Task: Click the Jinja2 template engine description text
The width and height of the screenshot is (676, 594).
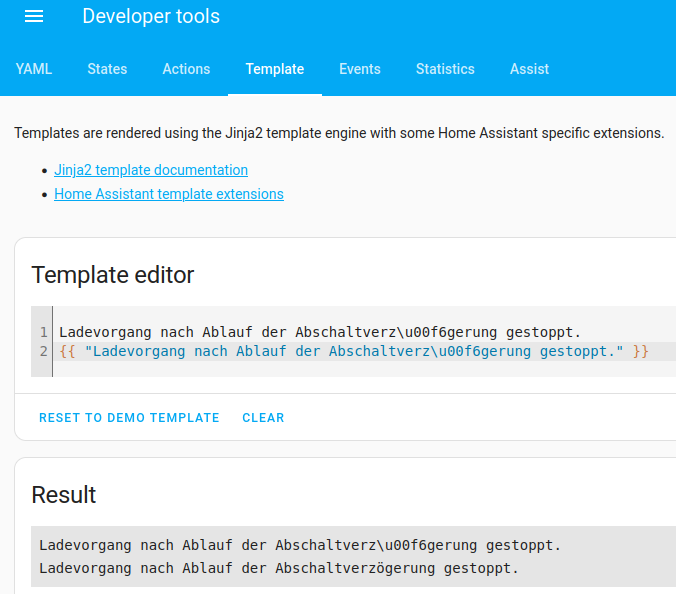Action: 339,133
